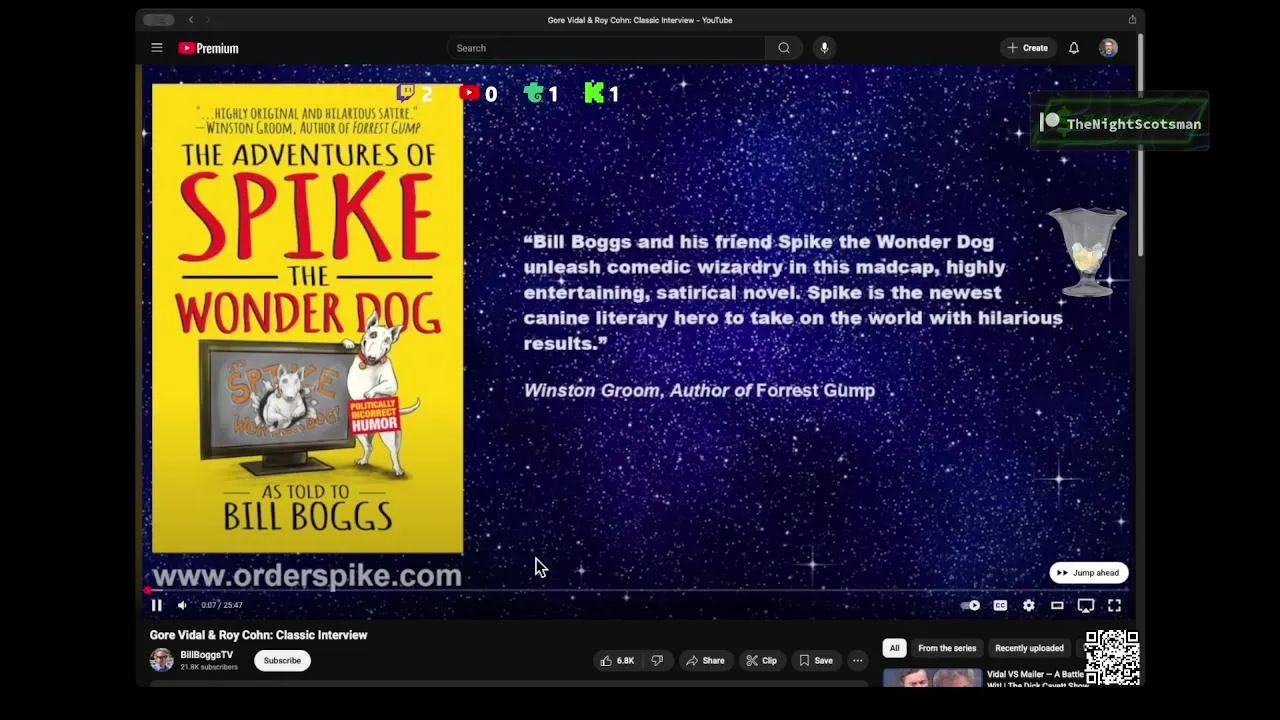Share the video

(x=705, y=660)
